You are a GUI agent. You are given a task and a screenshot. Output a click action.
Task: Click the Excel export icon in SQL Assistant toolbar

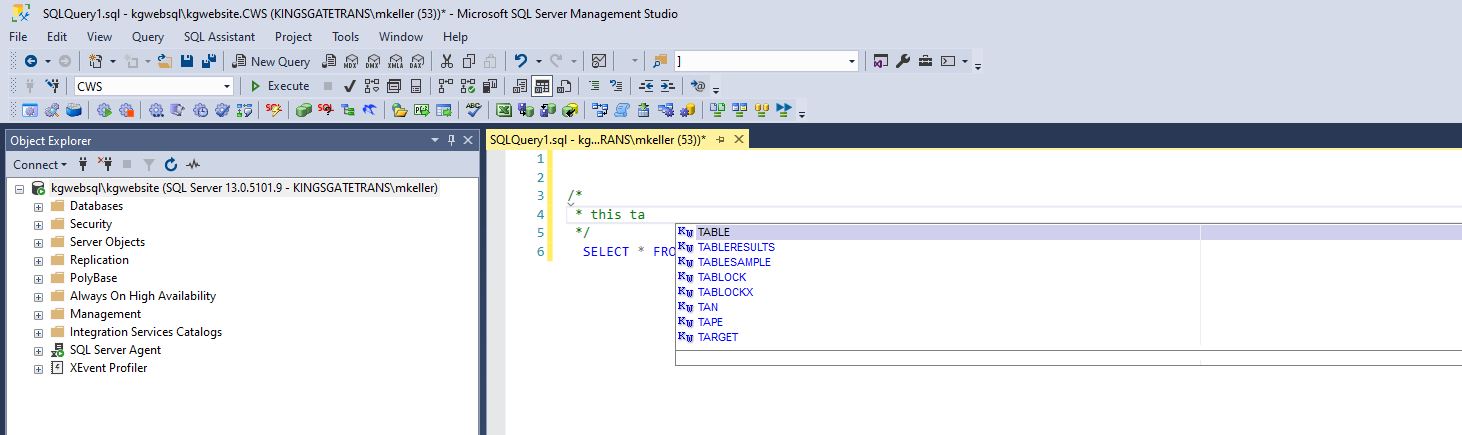pyautogui.click(x=503, y=110)
